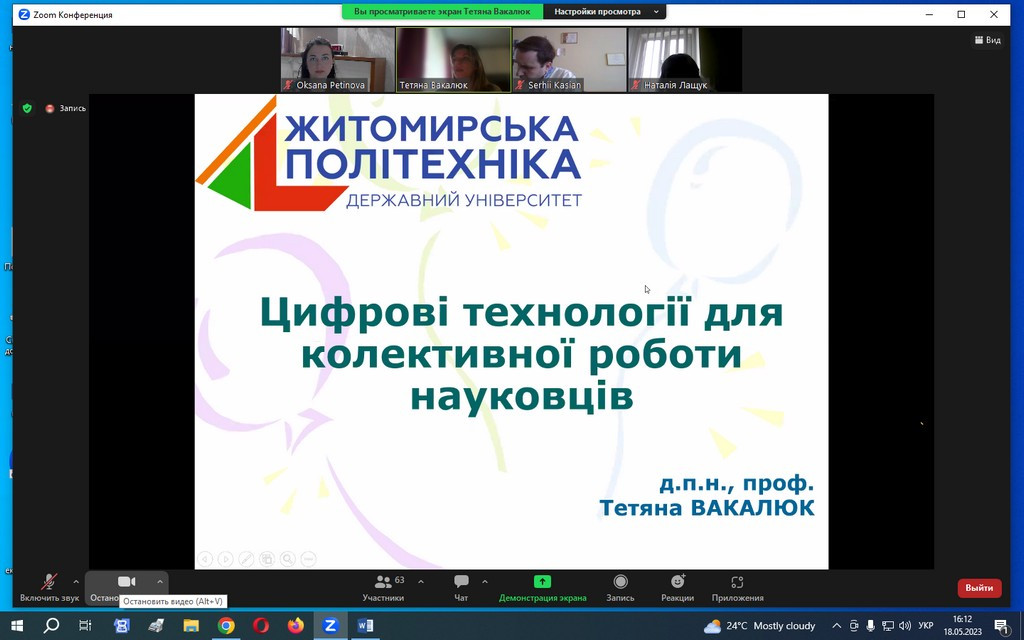This screenshot has height=640, width=1024.
Task: Click the Запись record button
Action: 620,587
